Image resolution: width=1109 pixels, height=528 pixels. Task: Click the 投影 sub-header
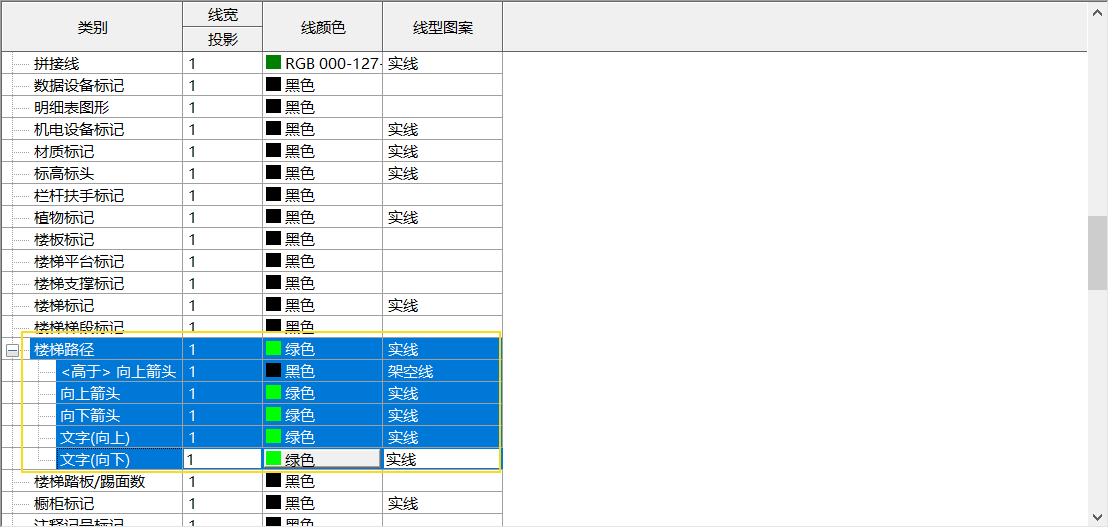[222, 39]
